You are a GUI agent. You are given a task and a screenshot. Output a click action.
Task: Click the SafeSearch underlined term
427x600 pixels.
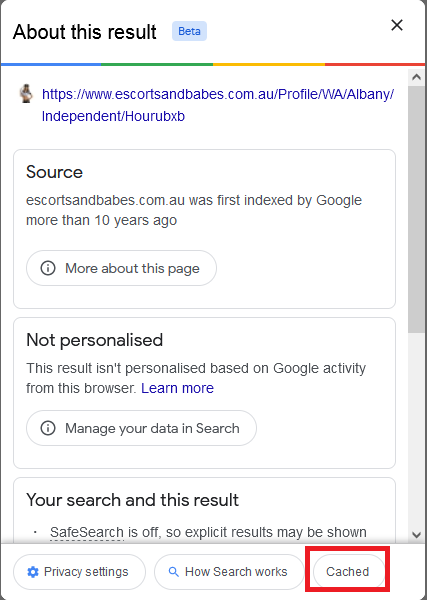(87, 532)
